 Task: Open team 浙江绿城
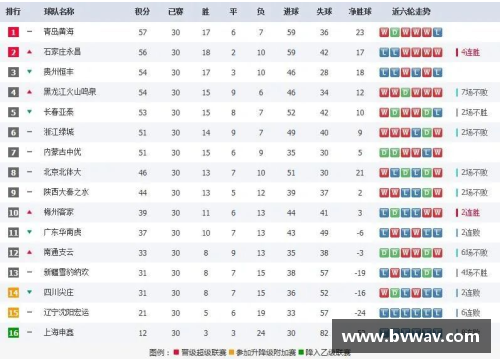(59, 132)
